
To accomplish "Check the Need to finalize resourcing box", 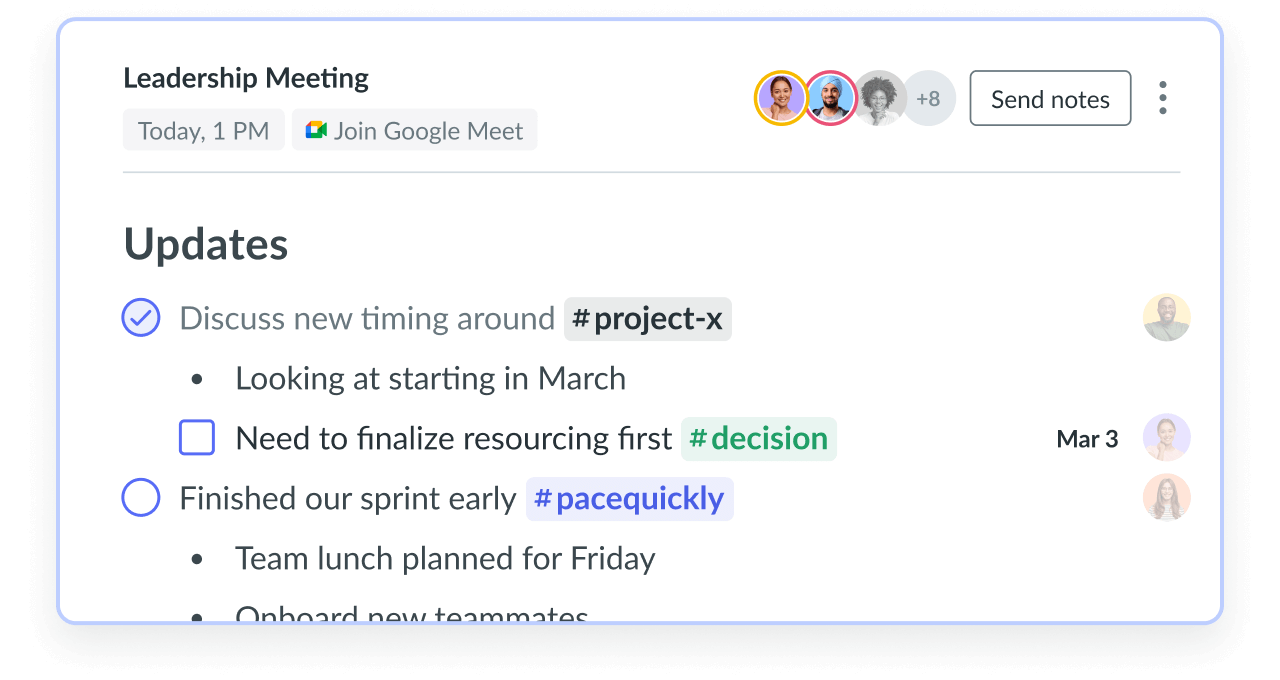I will click(197, 438).
